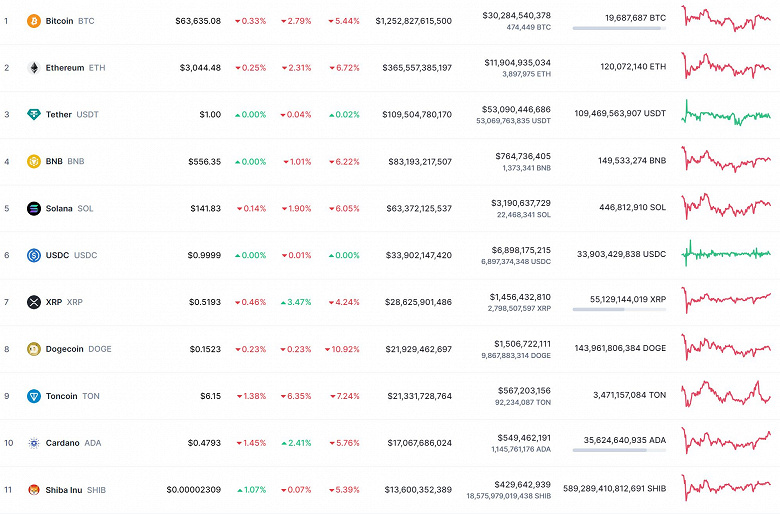This screenshot has width=780, height=514.
Task: Click the Cardano logo icon
Action: pyautogui.click(x=33, y=443)
